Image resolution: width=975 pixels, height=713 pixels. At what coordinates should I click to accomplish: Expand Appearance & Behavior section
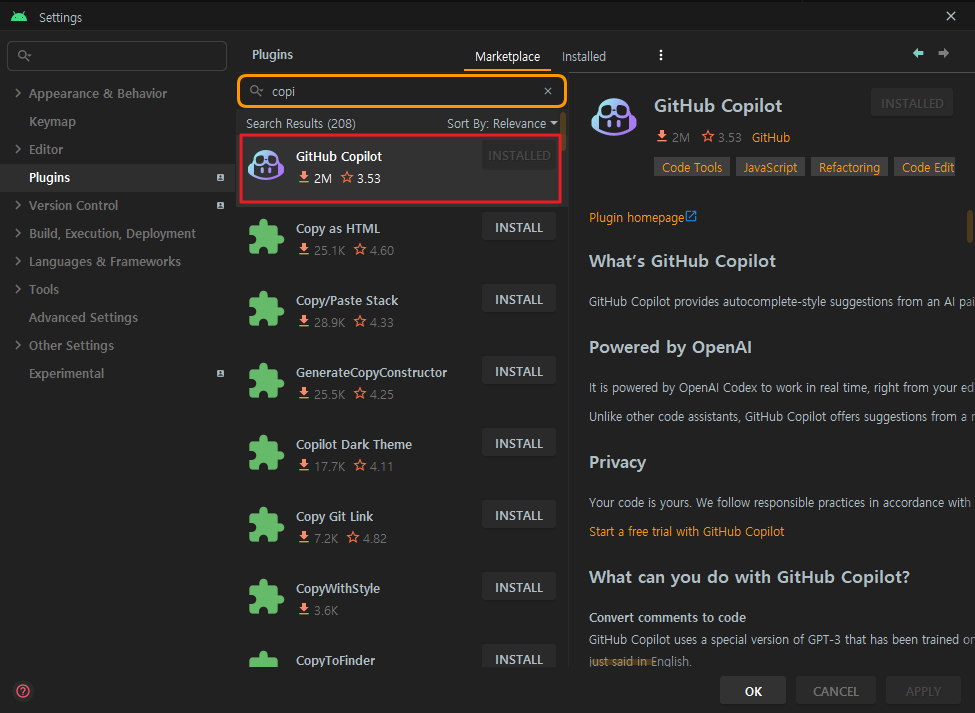[18, 93]
